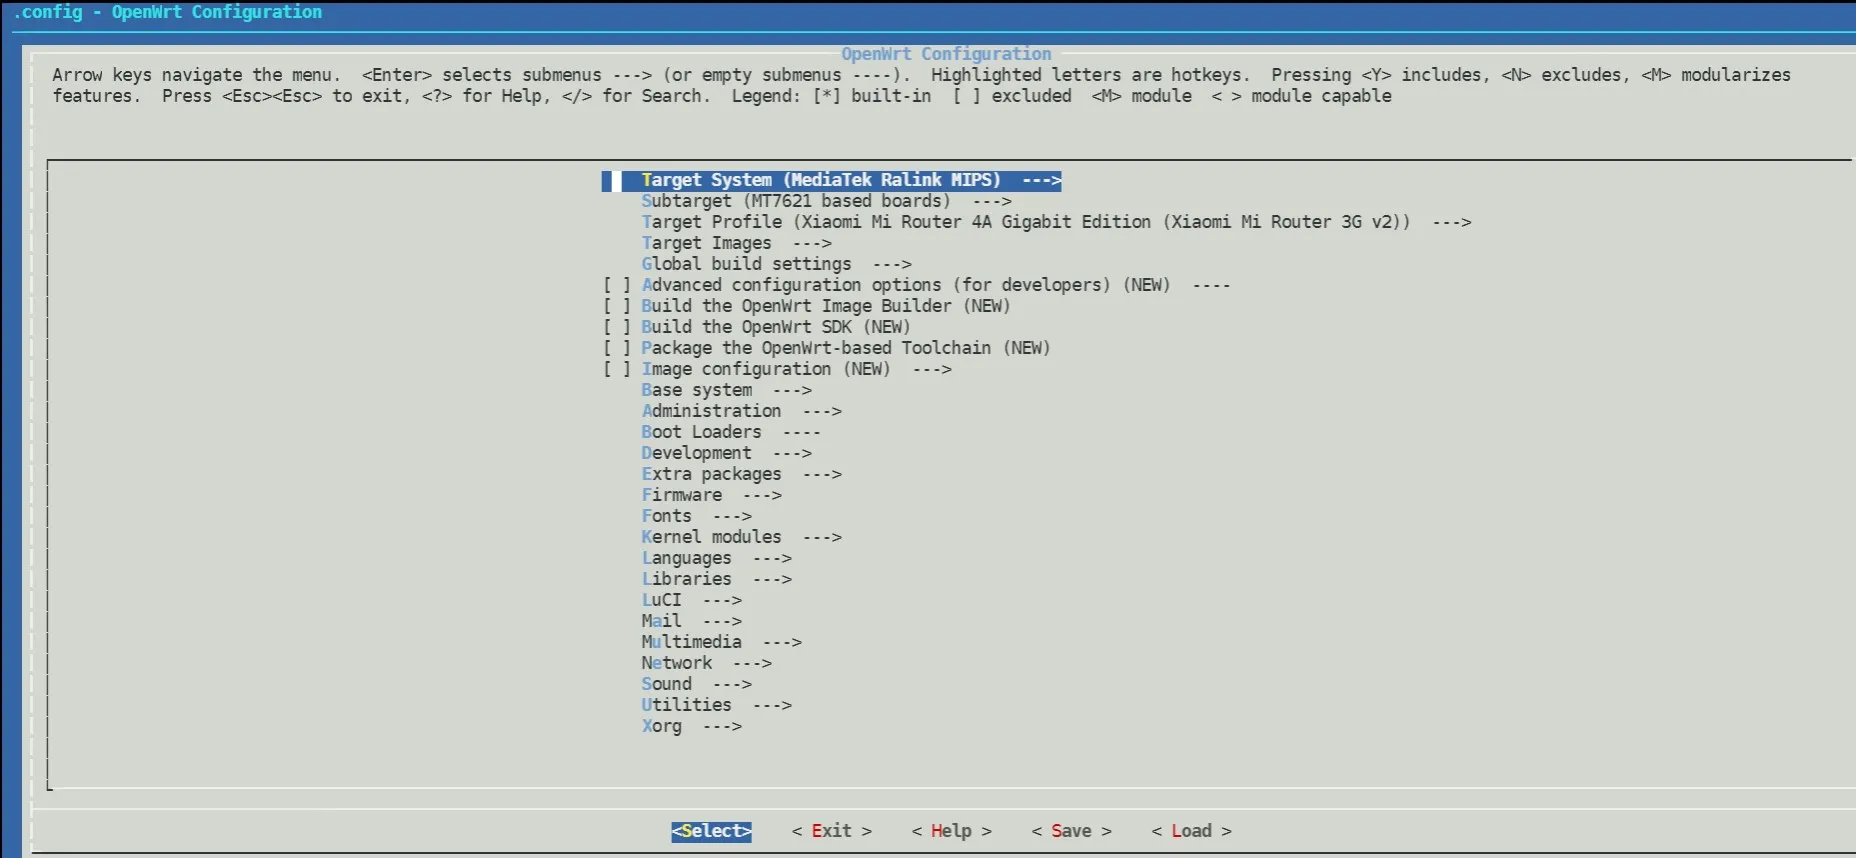Click the Select button

711,831
